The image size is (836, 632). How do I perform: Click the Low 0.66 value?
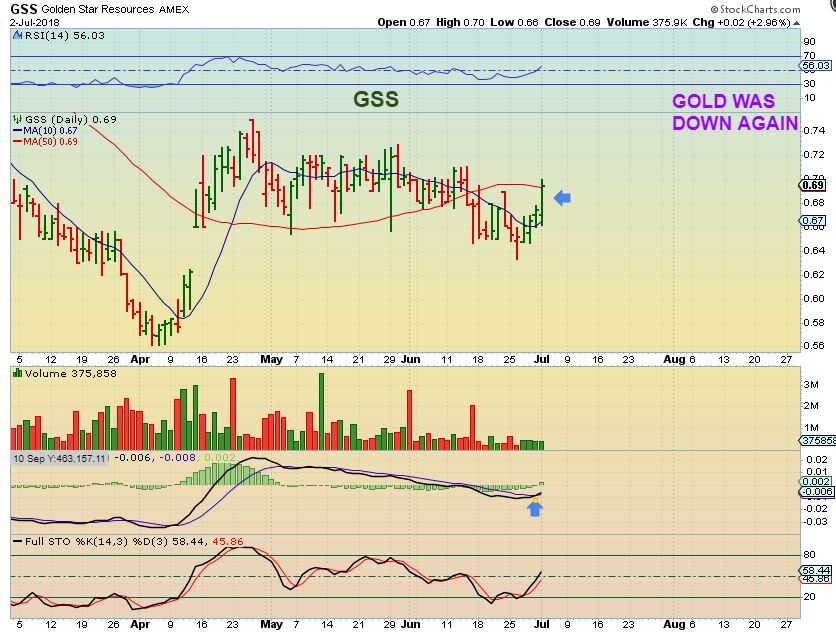pyautogui.click(x=515, y=22)
